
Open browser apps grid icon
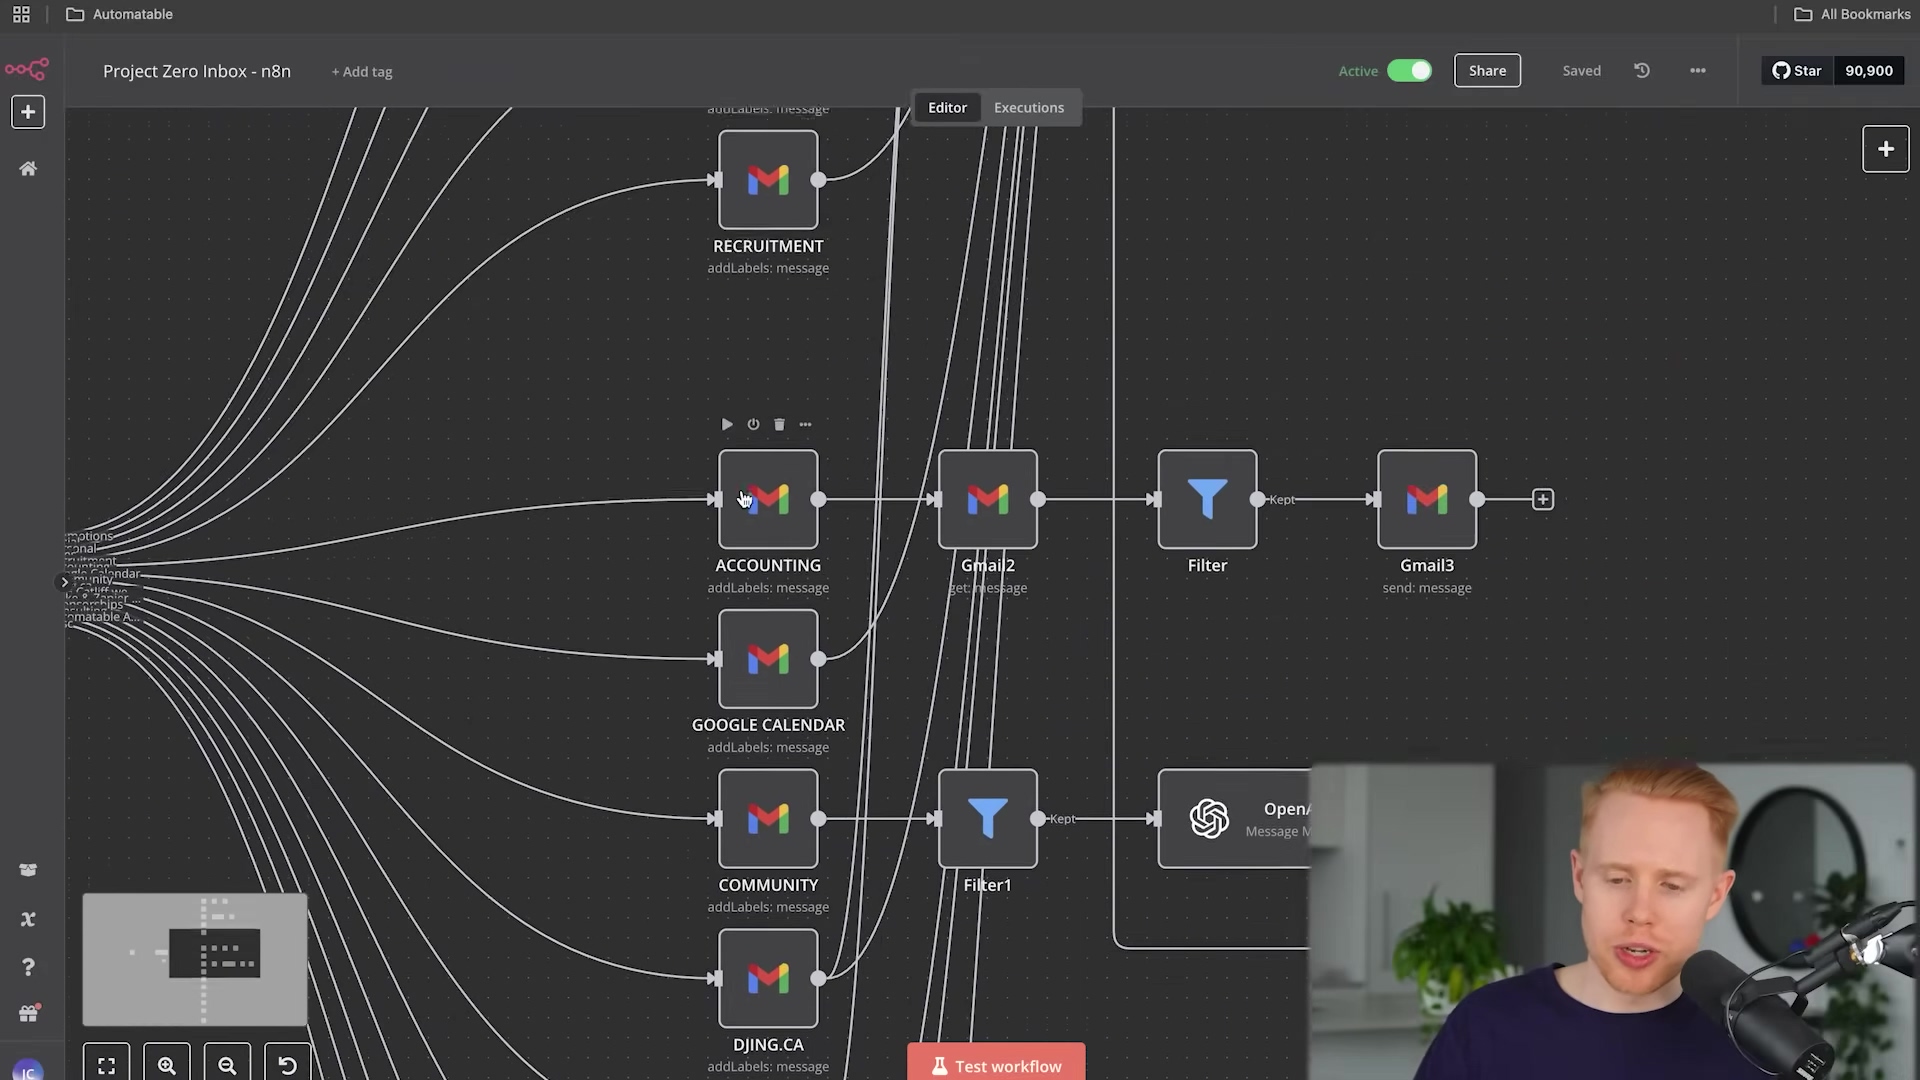tap(21, 14)
